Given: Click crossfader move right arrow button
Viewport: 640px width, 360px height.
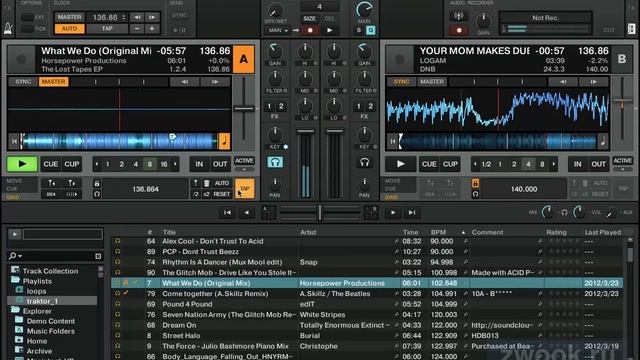Looking at the screenshot, I should [393, 213].
